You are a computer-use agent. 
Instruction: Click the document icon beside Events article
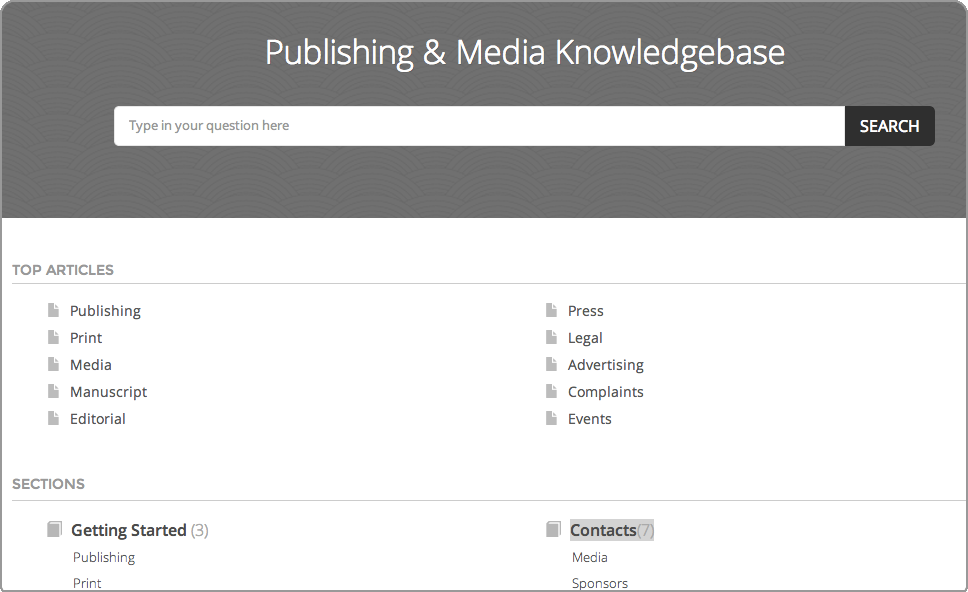pos(552,419)
